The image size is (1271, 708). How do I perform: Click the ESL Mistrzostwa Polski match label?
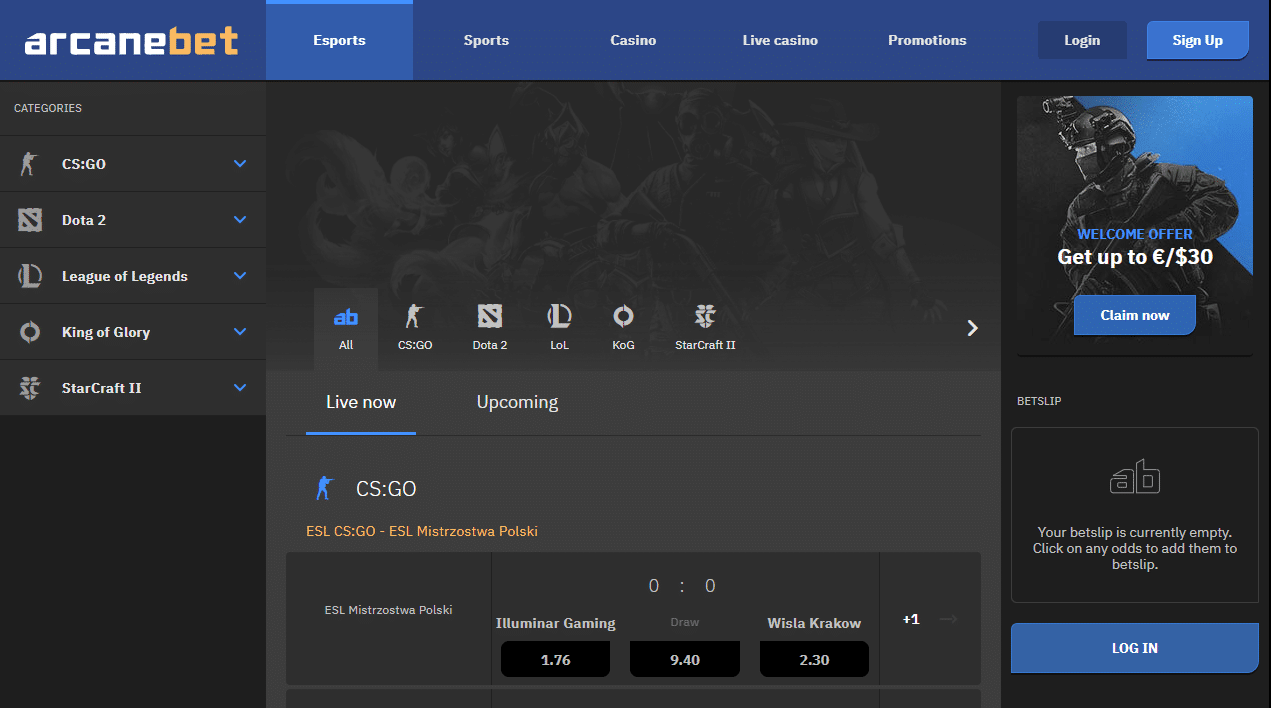389,610
